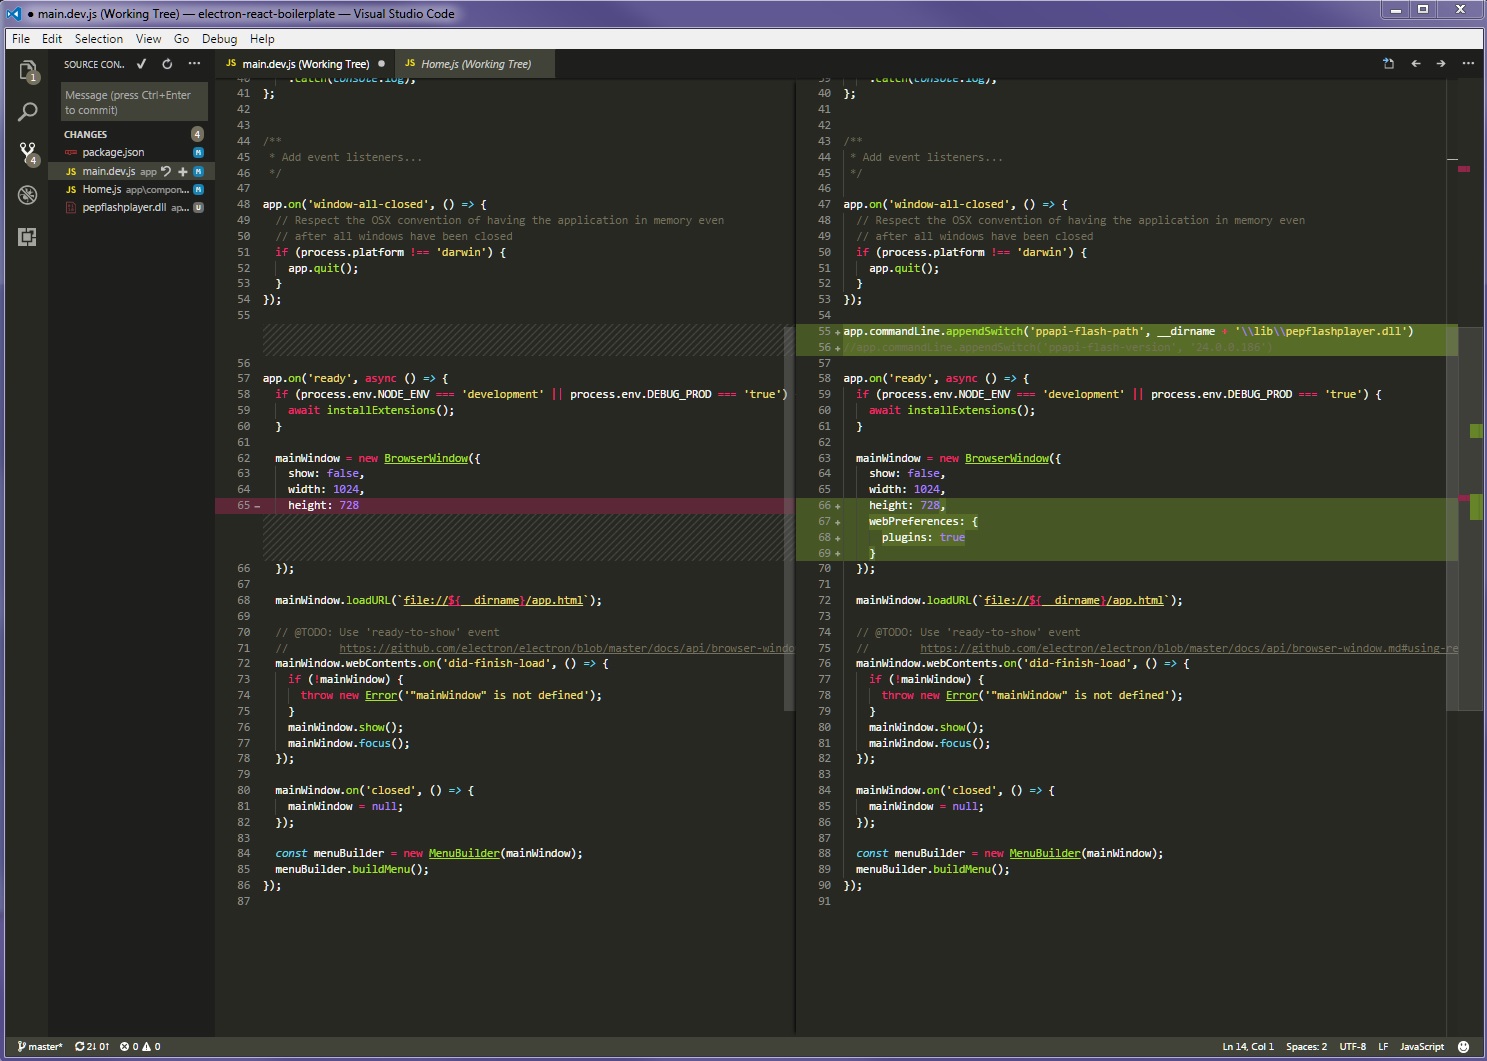Click Ln 14, Col 1 cursor position
The image size is (1487, 1061).
coord(1248,1047)
